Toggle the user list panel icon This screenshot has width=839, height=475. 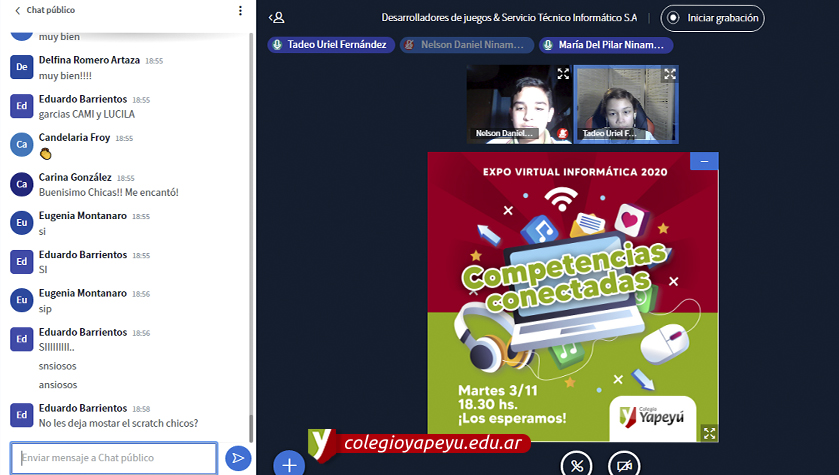point(277,17)
